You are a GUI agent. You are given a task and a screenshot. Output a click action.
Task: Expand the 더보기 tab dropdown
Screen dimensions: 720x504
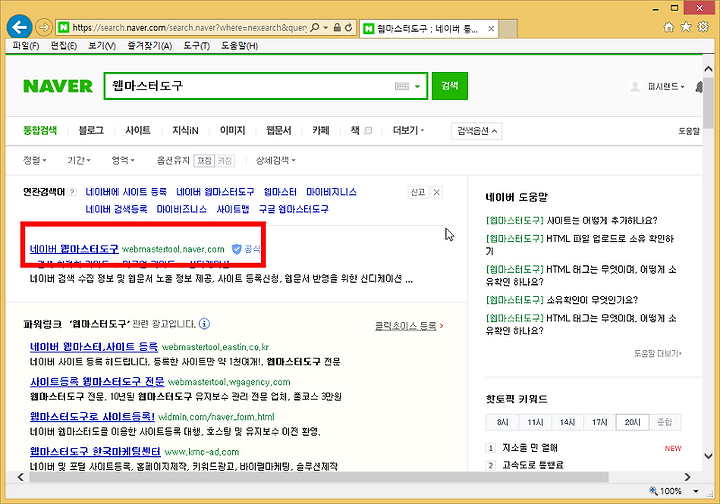coord(408,130)
